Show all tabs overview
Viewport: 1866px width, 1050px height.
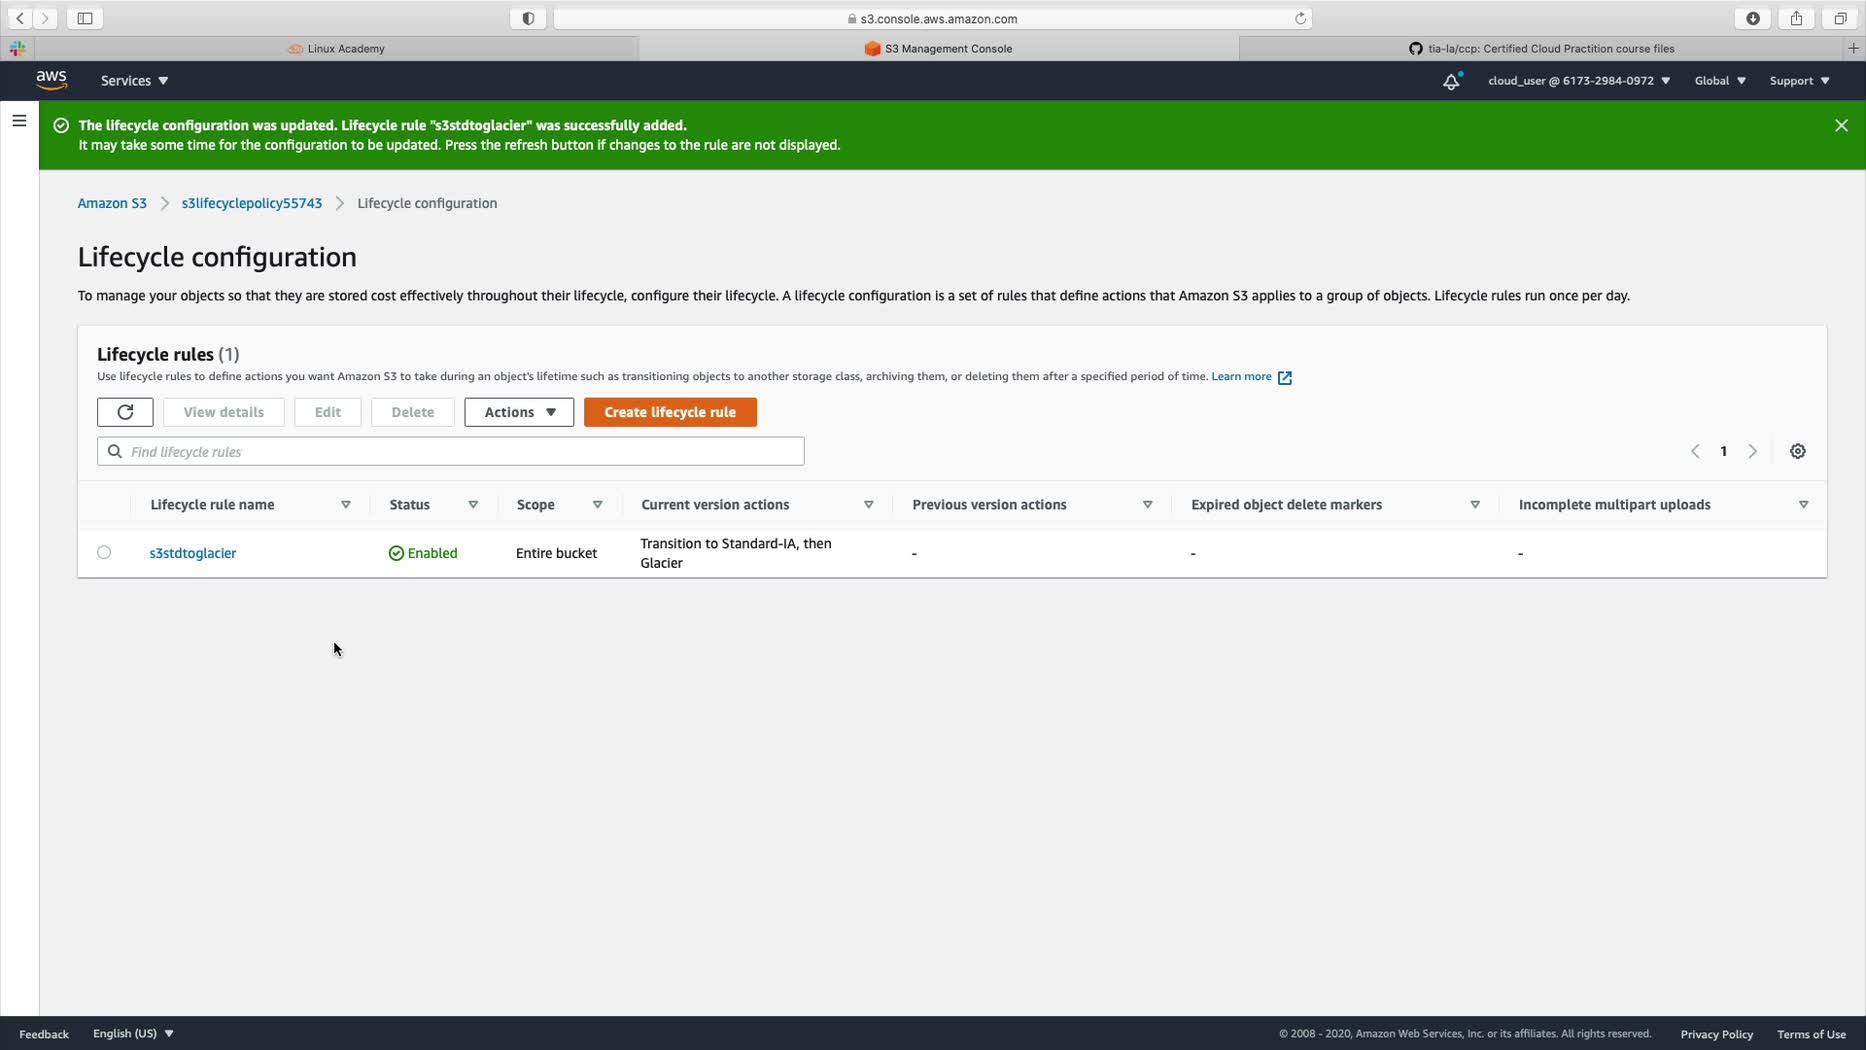pos(1840,18)
